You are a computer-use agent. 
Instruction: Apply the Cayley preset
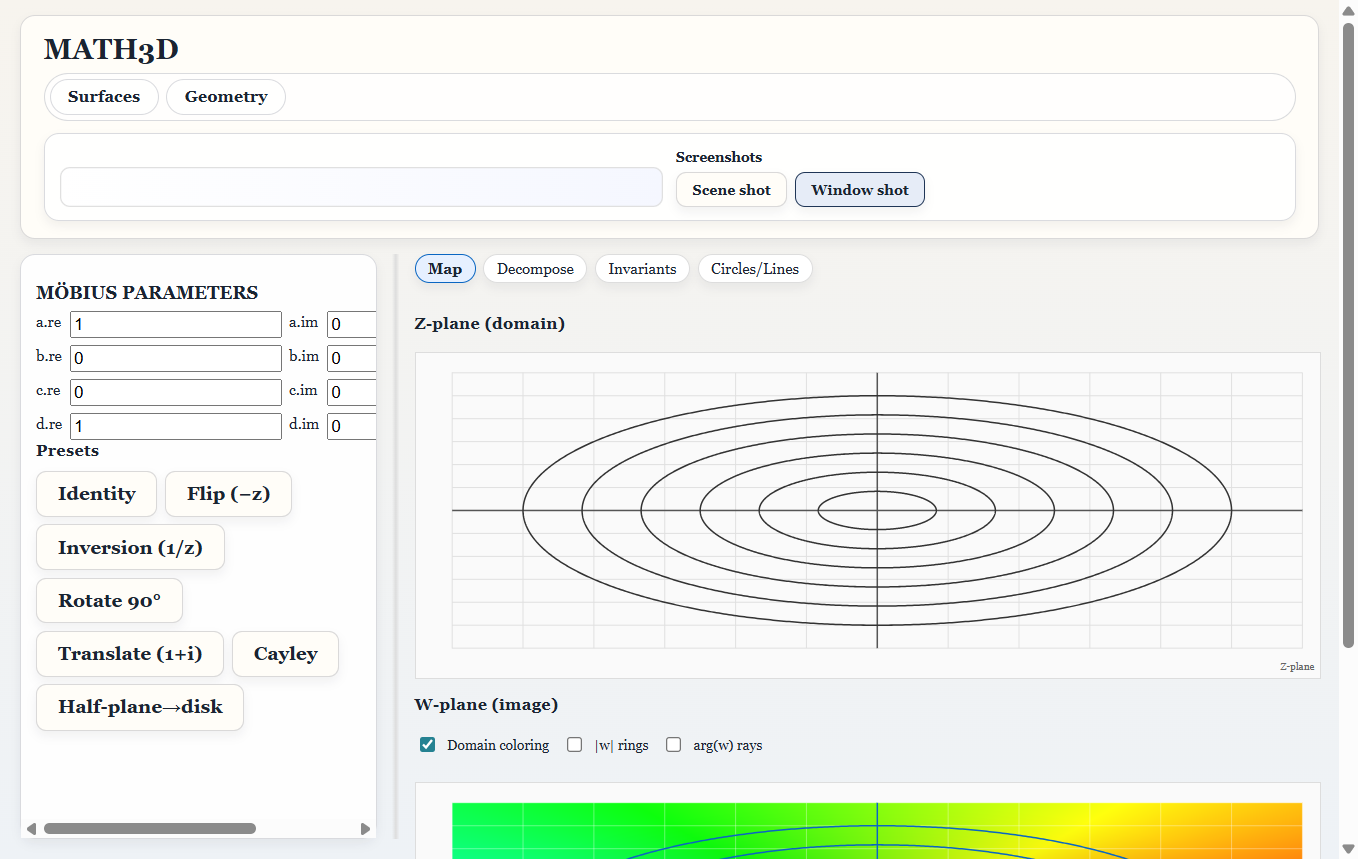coord(285,654)
